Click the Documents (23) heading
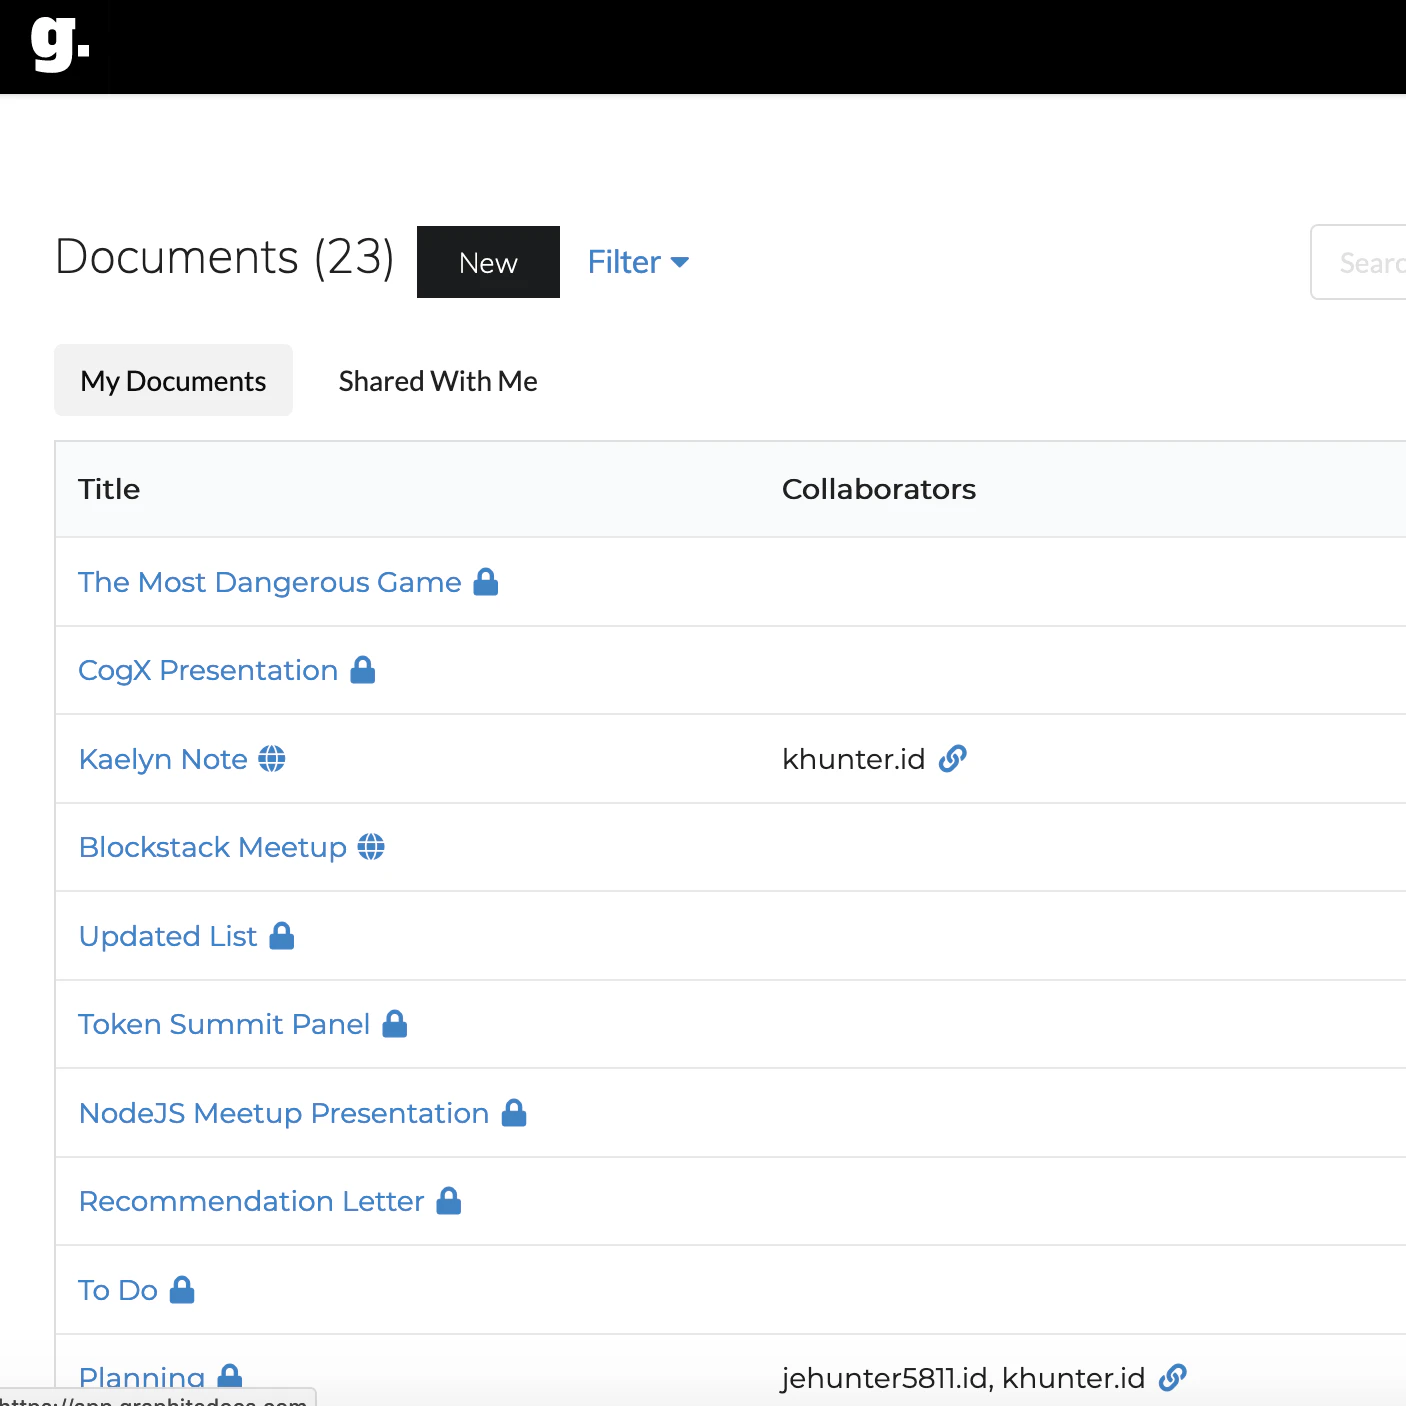The width and height of the screenshot is (1406, 1406). tap(225, 257)
